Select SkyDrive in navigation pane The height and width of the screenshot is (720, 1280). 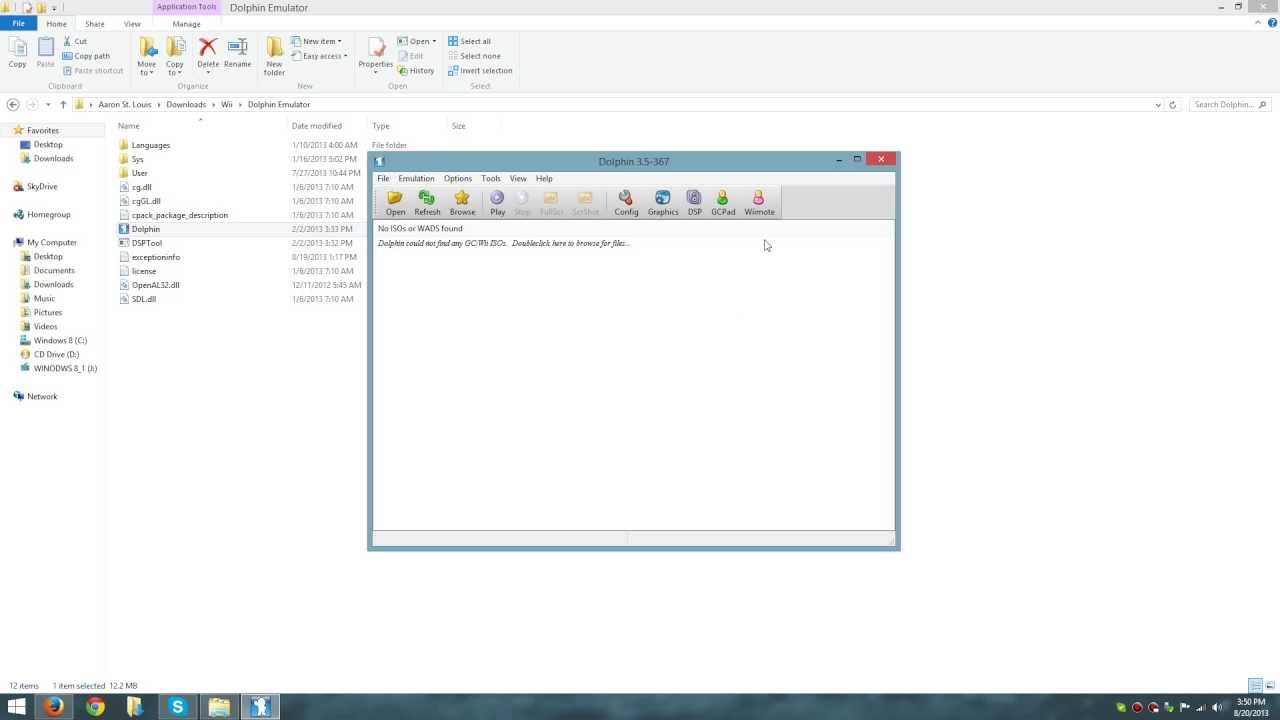[42, 186]
